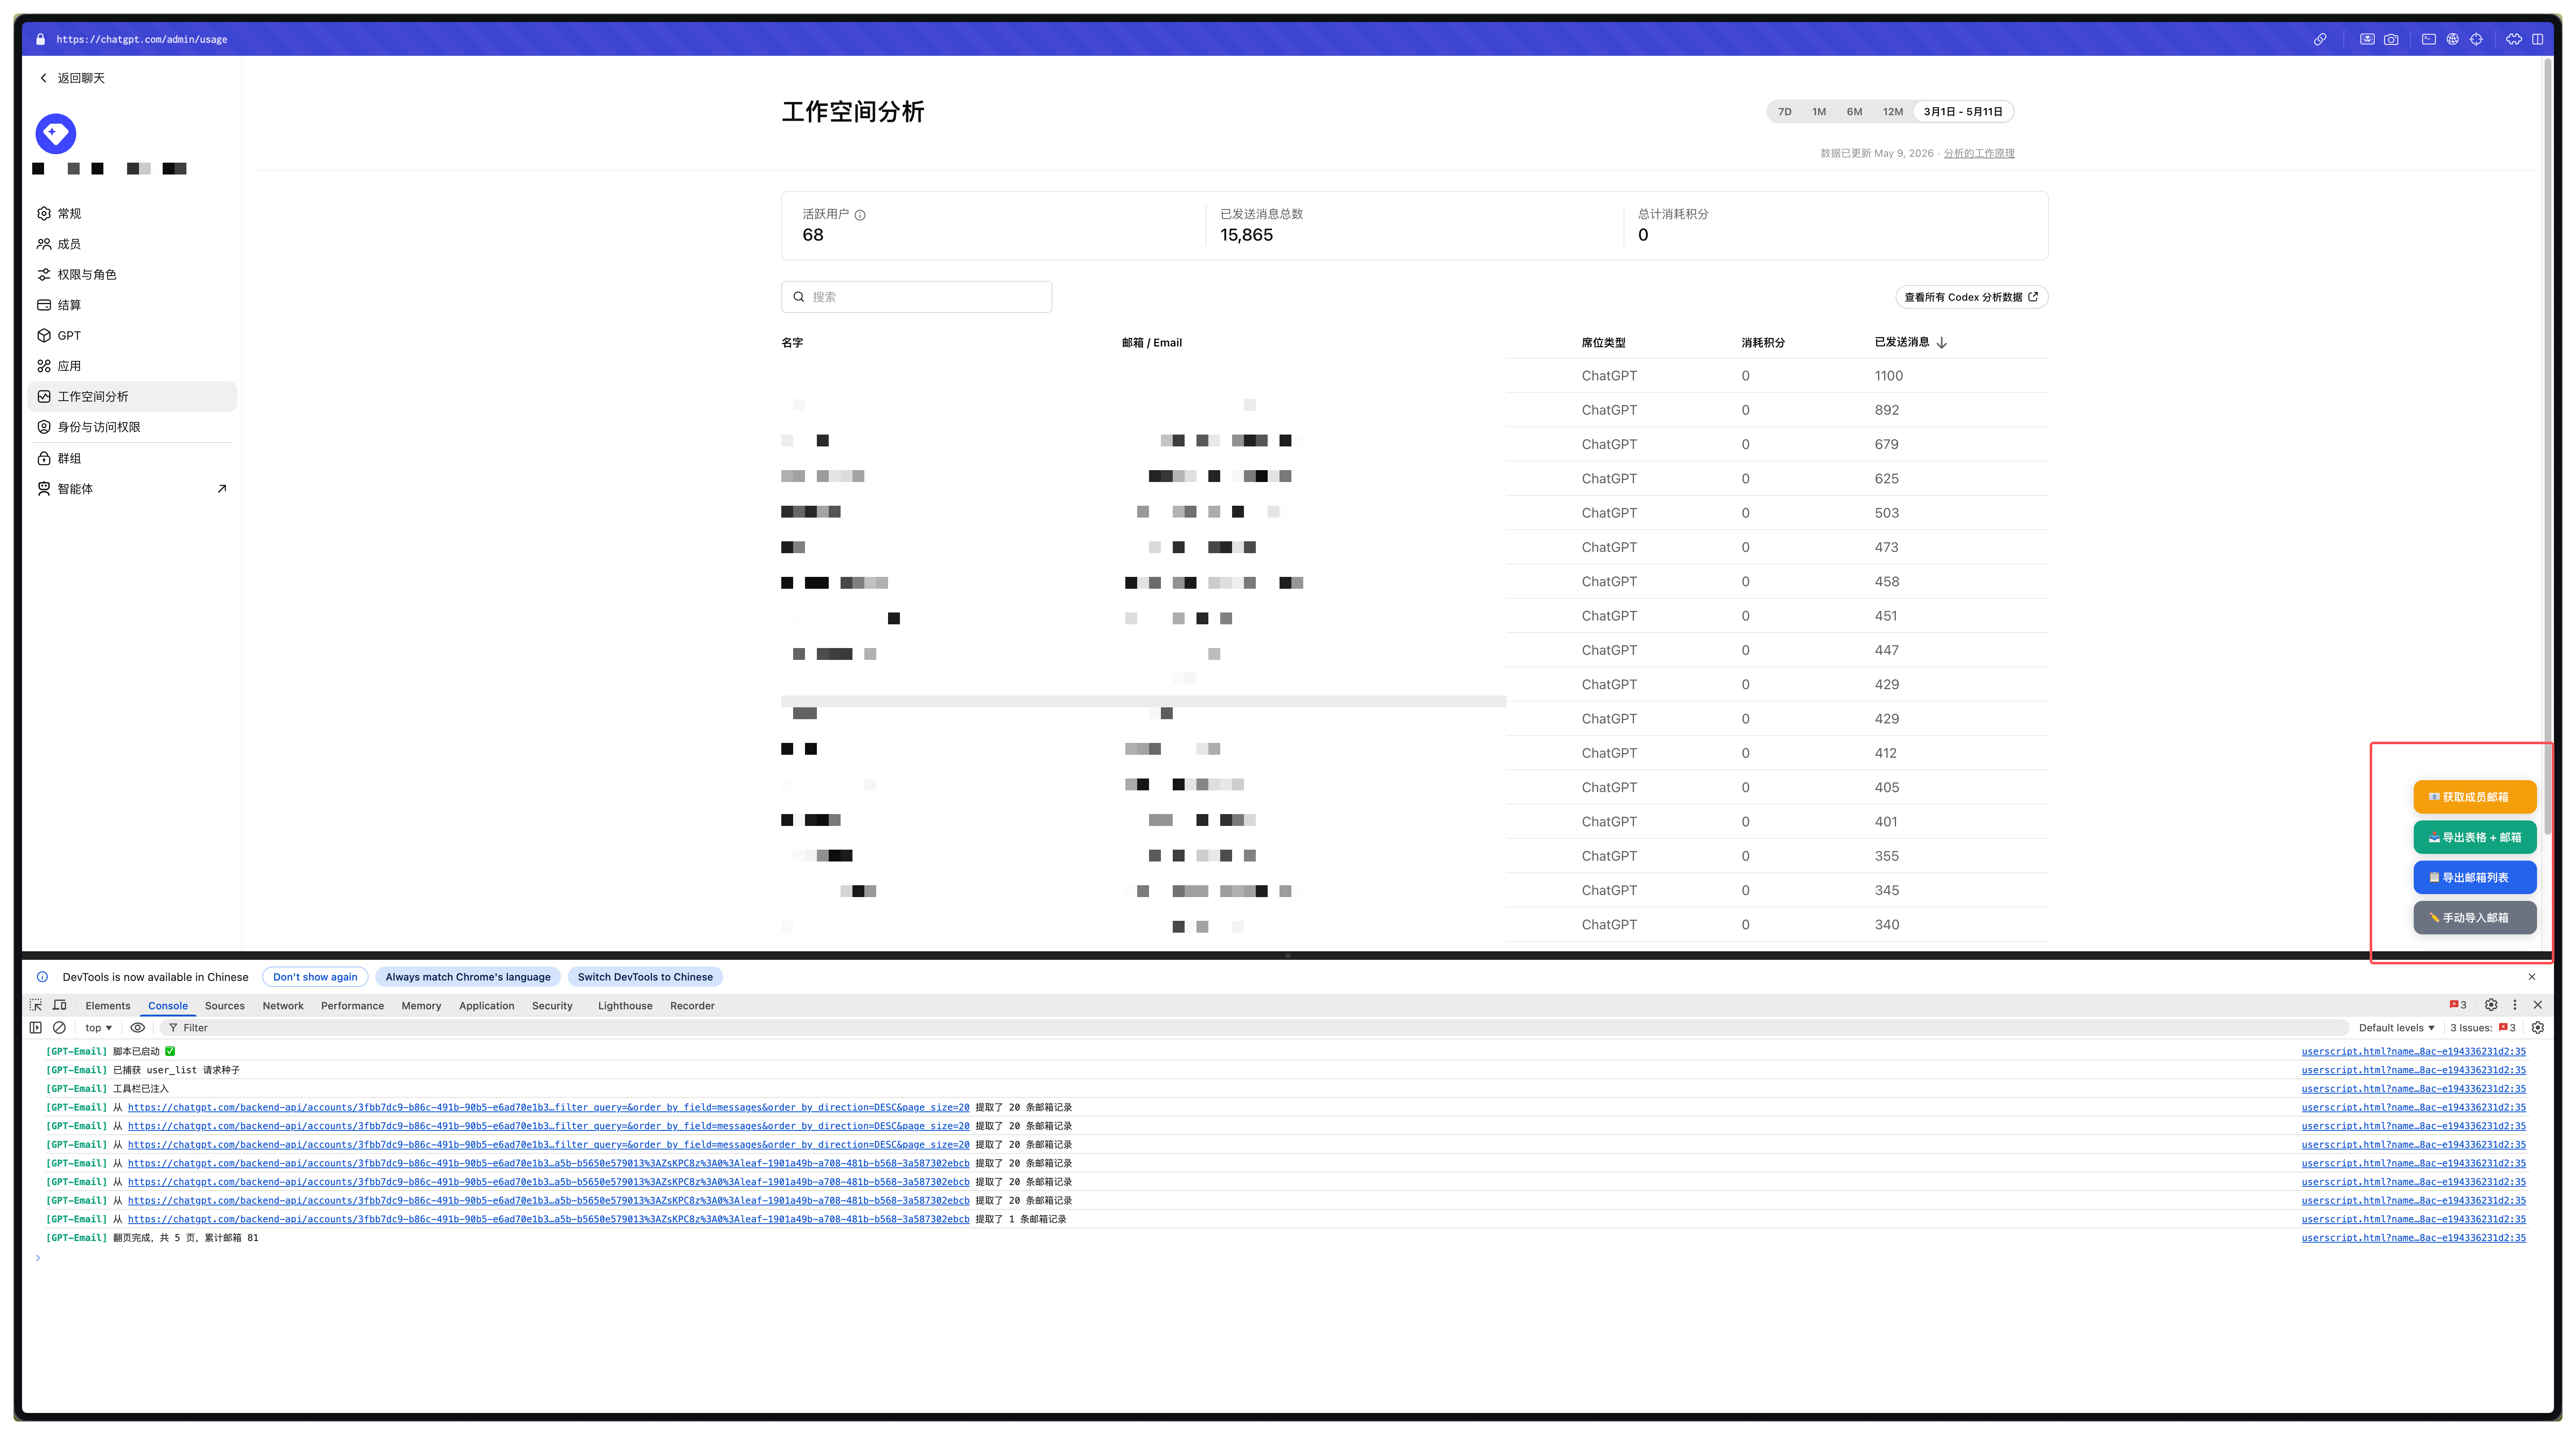Focus the 搜索 search field
2576x1435 pixels.
916,297
